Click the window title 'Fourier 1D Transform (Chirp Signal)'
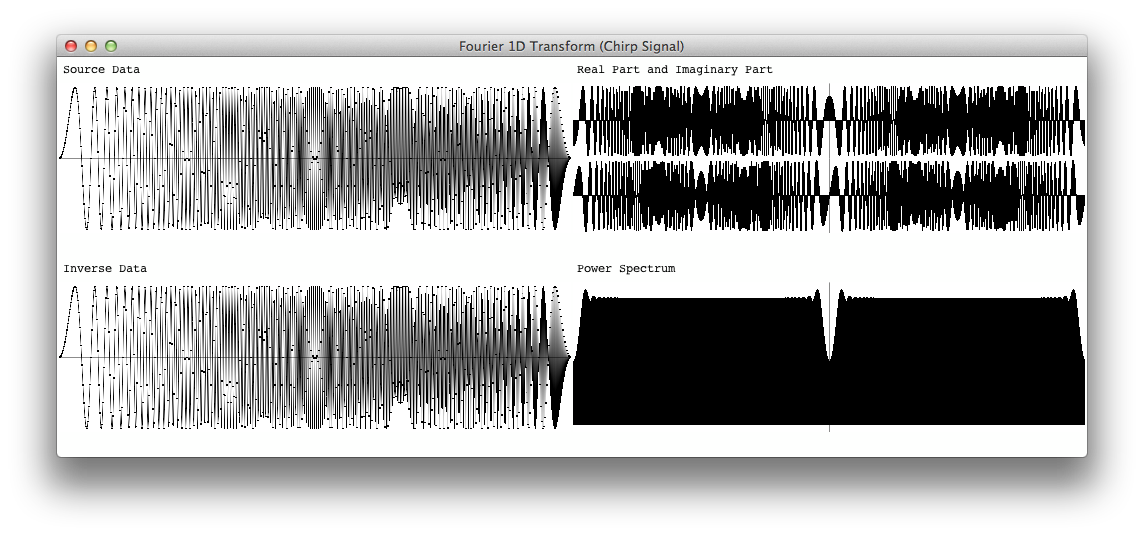Screen dimensions: 1144x536 click(571, 46)
